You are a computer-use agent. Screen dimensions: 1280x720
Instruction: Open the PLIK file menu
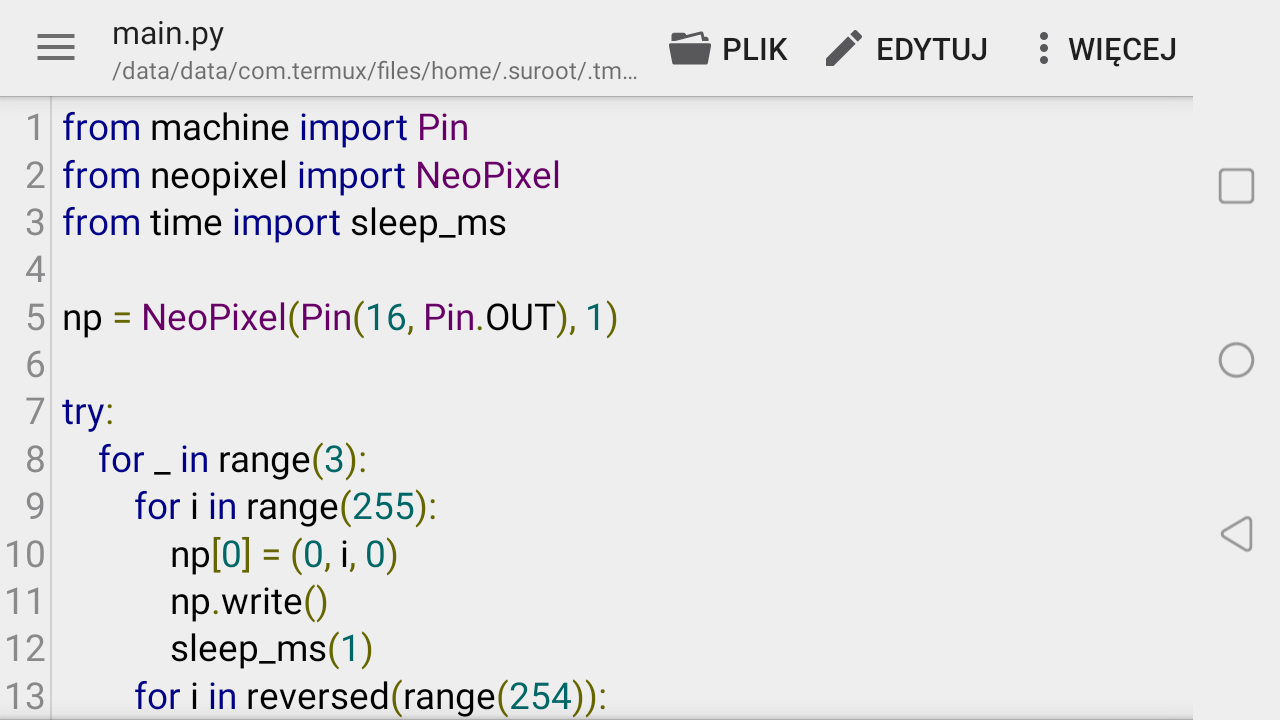(x=754, y=49)
